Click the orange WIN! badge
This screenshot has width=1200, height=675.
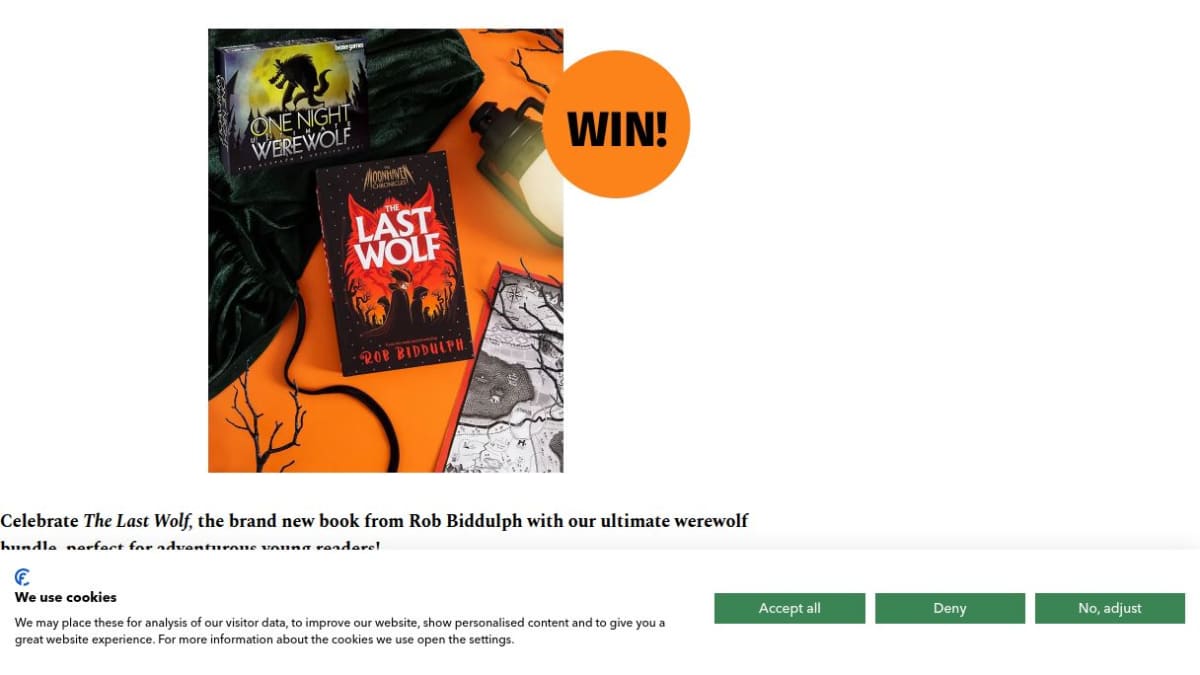click(x=617, y=125)
